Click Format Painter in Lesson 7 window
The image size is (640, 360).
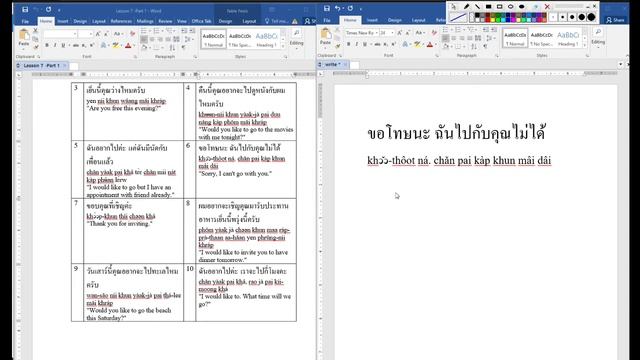pyautogui.click(x=36, y=47)
